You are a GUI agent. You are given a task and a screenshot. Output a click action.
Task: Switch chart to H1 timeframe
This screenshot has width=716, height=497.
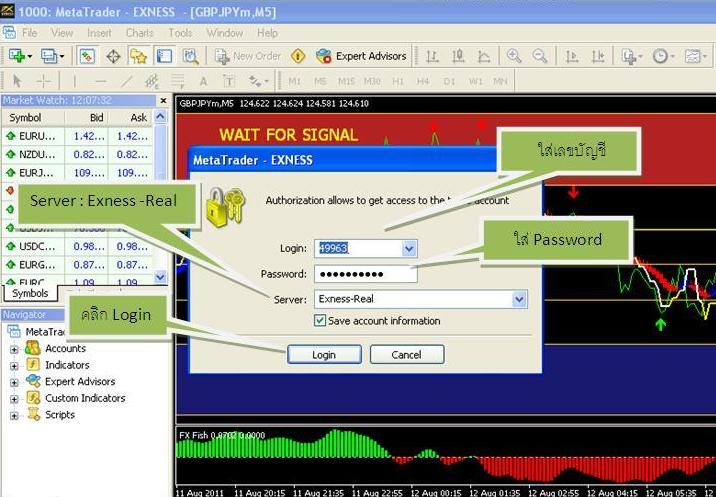398,81
